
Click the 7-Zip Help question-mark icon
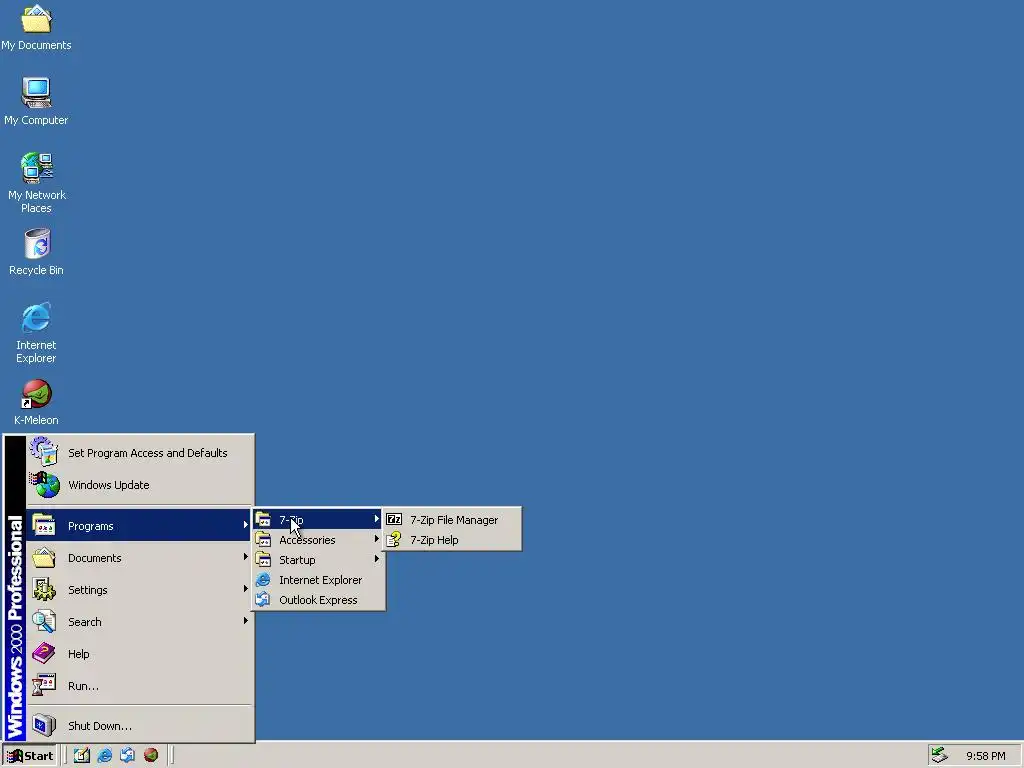click(394, 539)
